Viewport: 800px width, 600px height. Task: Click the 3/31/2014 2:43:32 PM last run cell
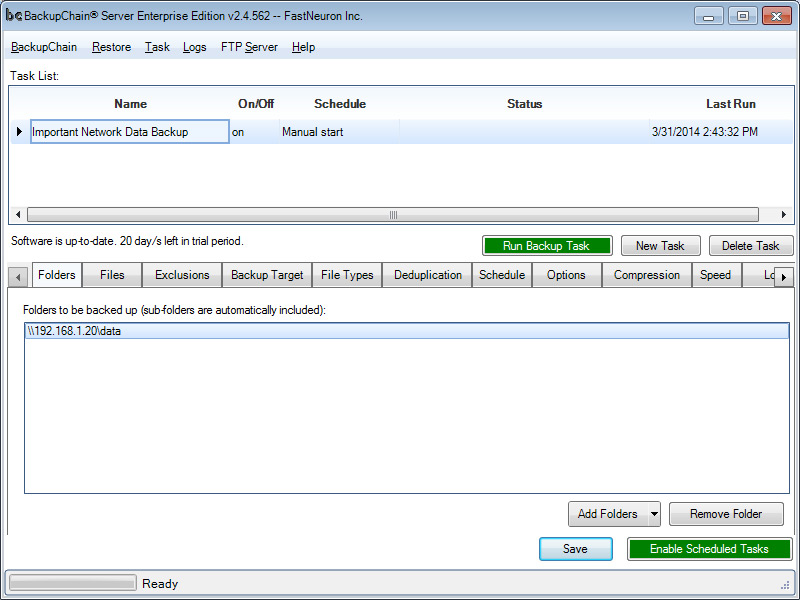pos(721,132)
